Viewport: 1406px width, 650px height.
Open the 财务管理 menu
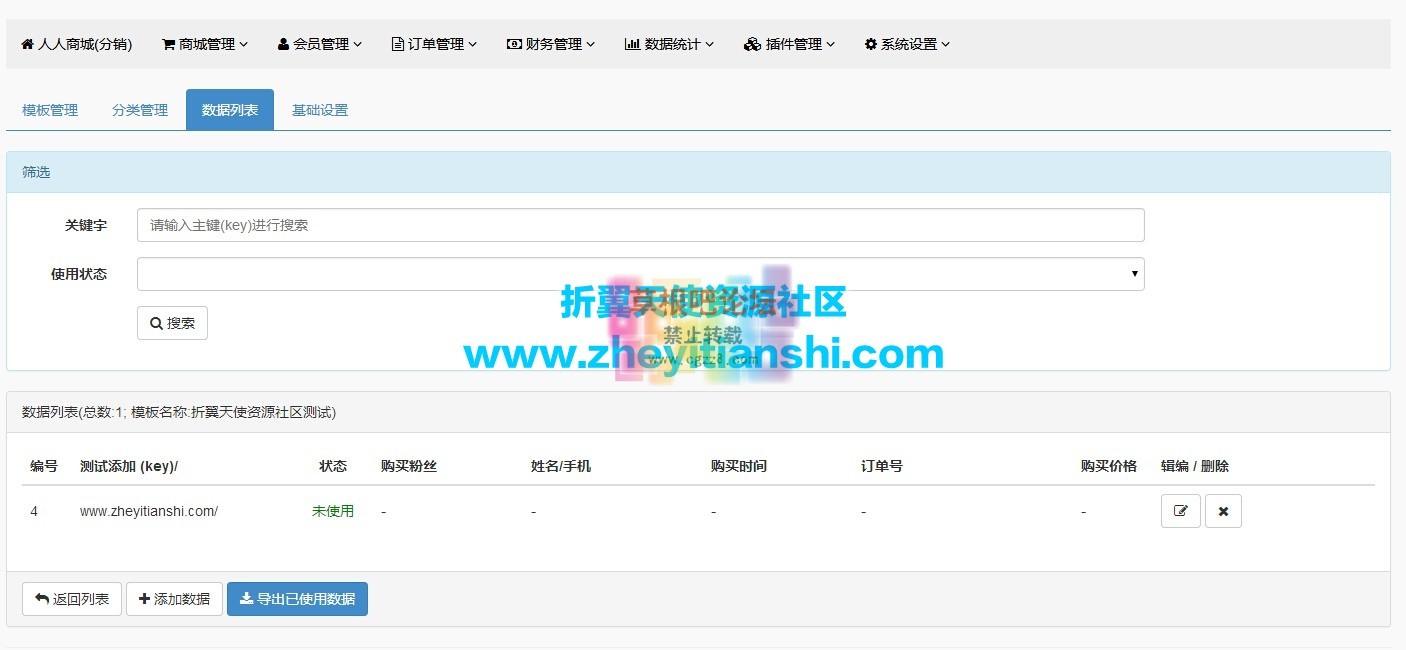point(551,44)
